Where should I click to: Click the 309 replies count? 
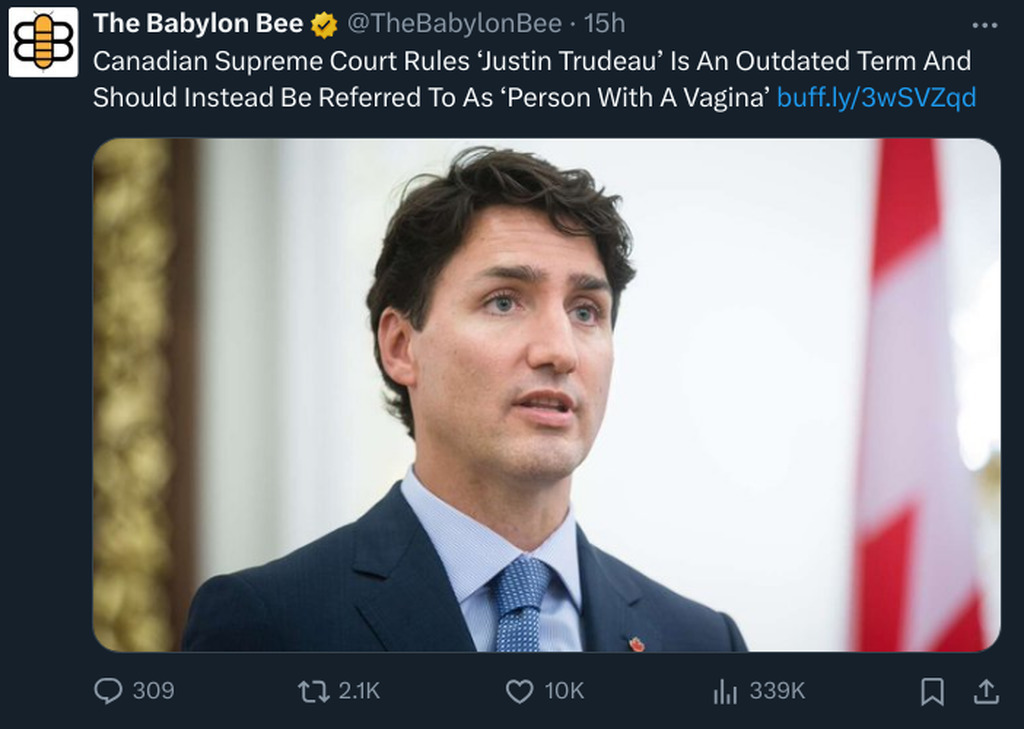(153, 690)
